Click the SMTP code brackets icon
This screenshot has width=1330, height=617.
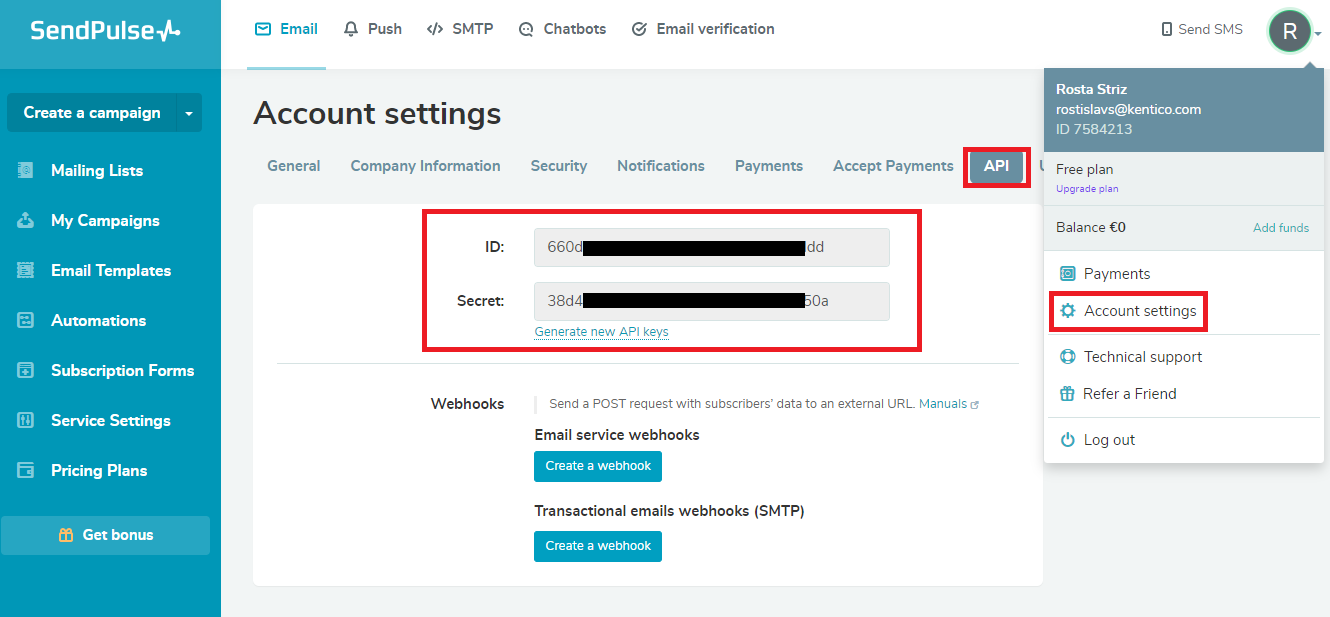(x=434, y=29)
